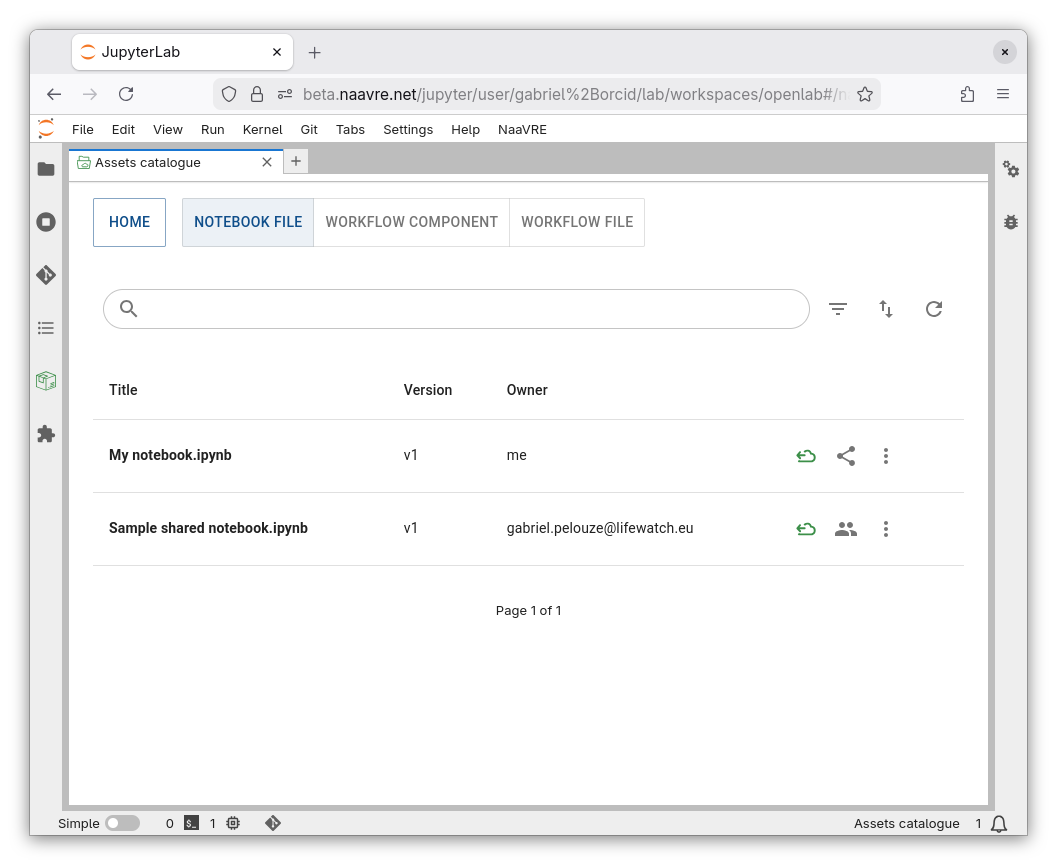Click the assets search input field
The image size is (1057, 865).
pos(470,309)
